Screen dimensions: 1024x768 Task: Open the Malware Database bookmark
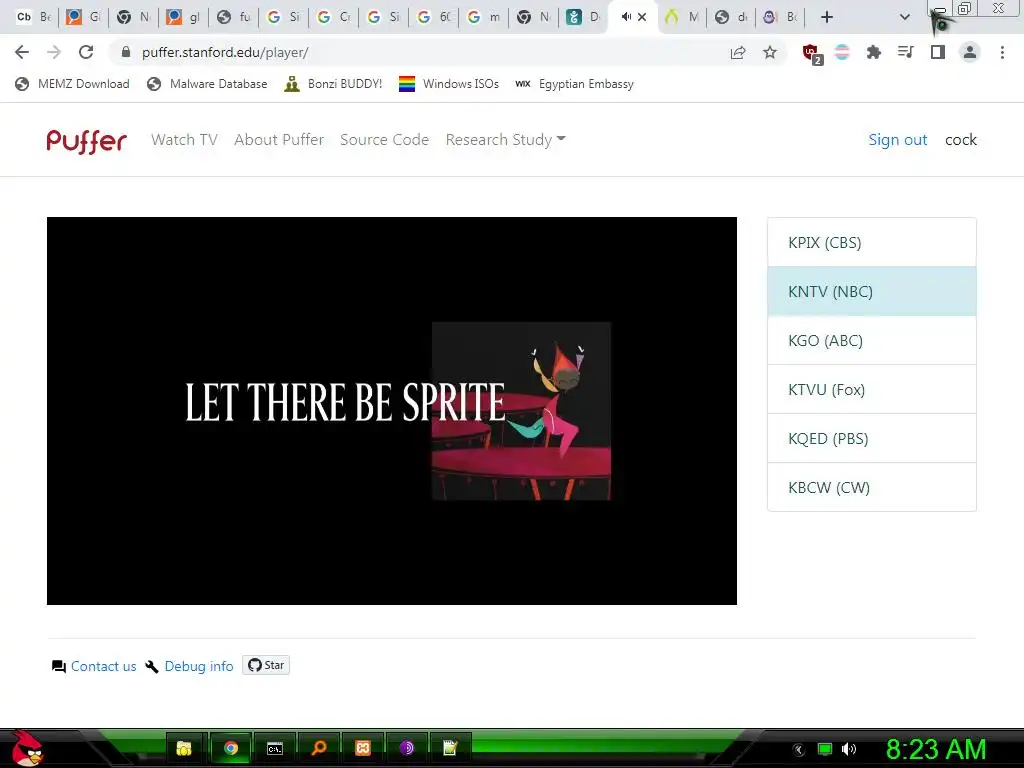tap(208, 84)
